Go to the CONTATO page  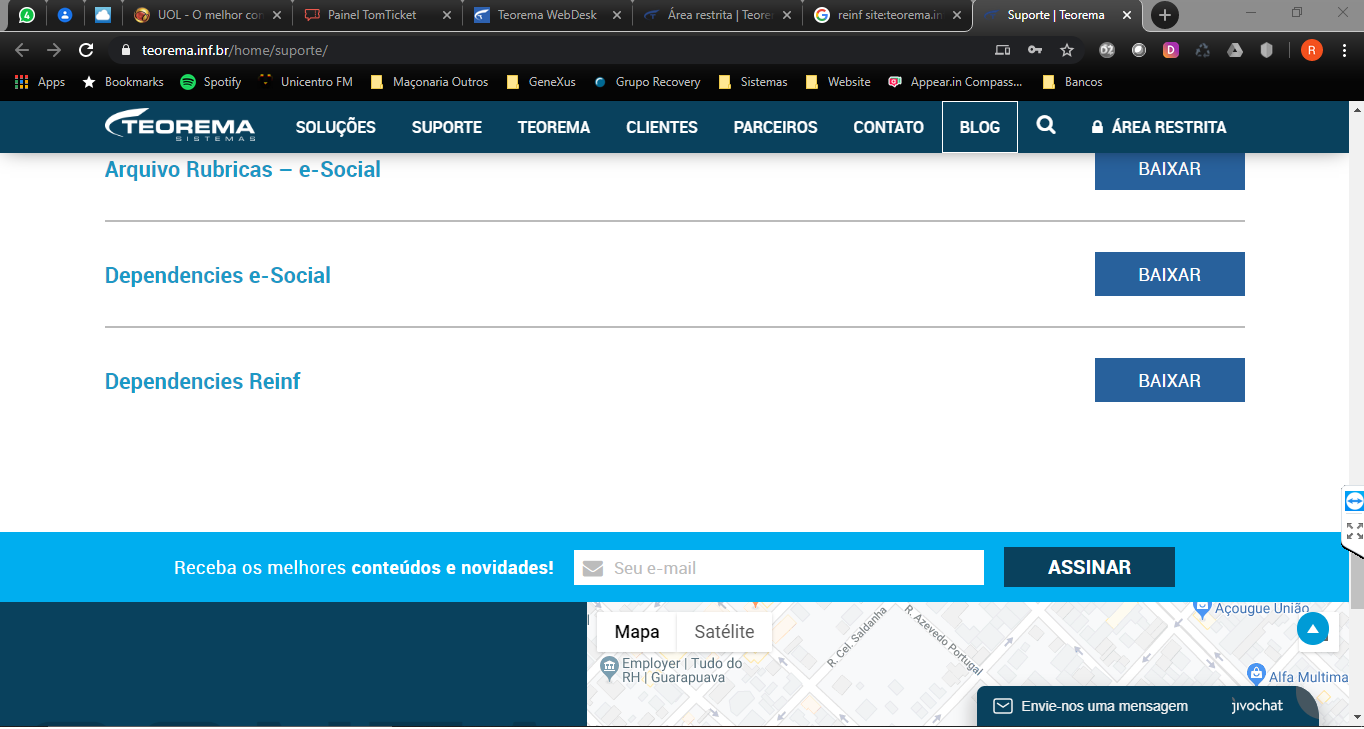[x=888, y=127]
